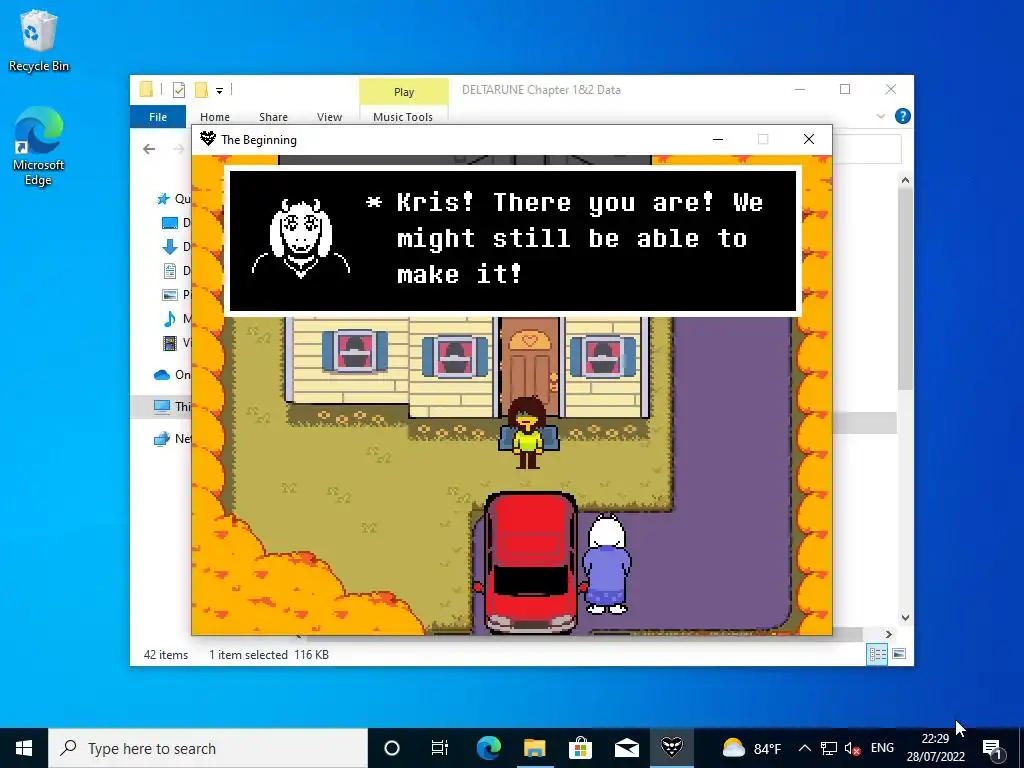Select the Music note item in navigation pane
Viewport: 1024px width, 768px height.
pos(175,319)
